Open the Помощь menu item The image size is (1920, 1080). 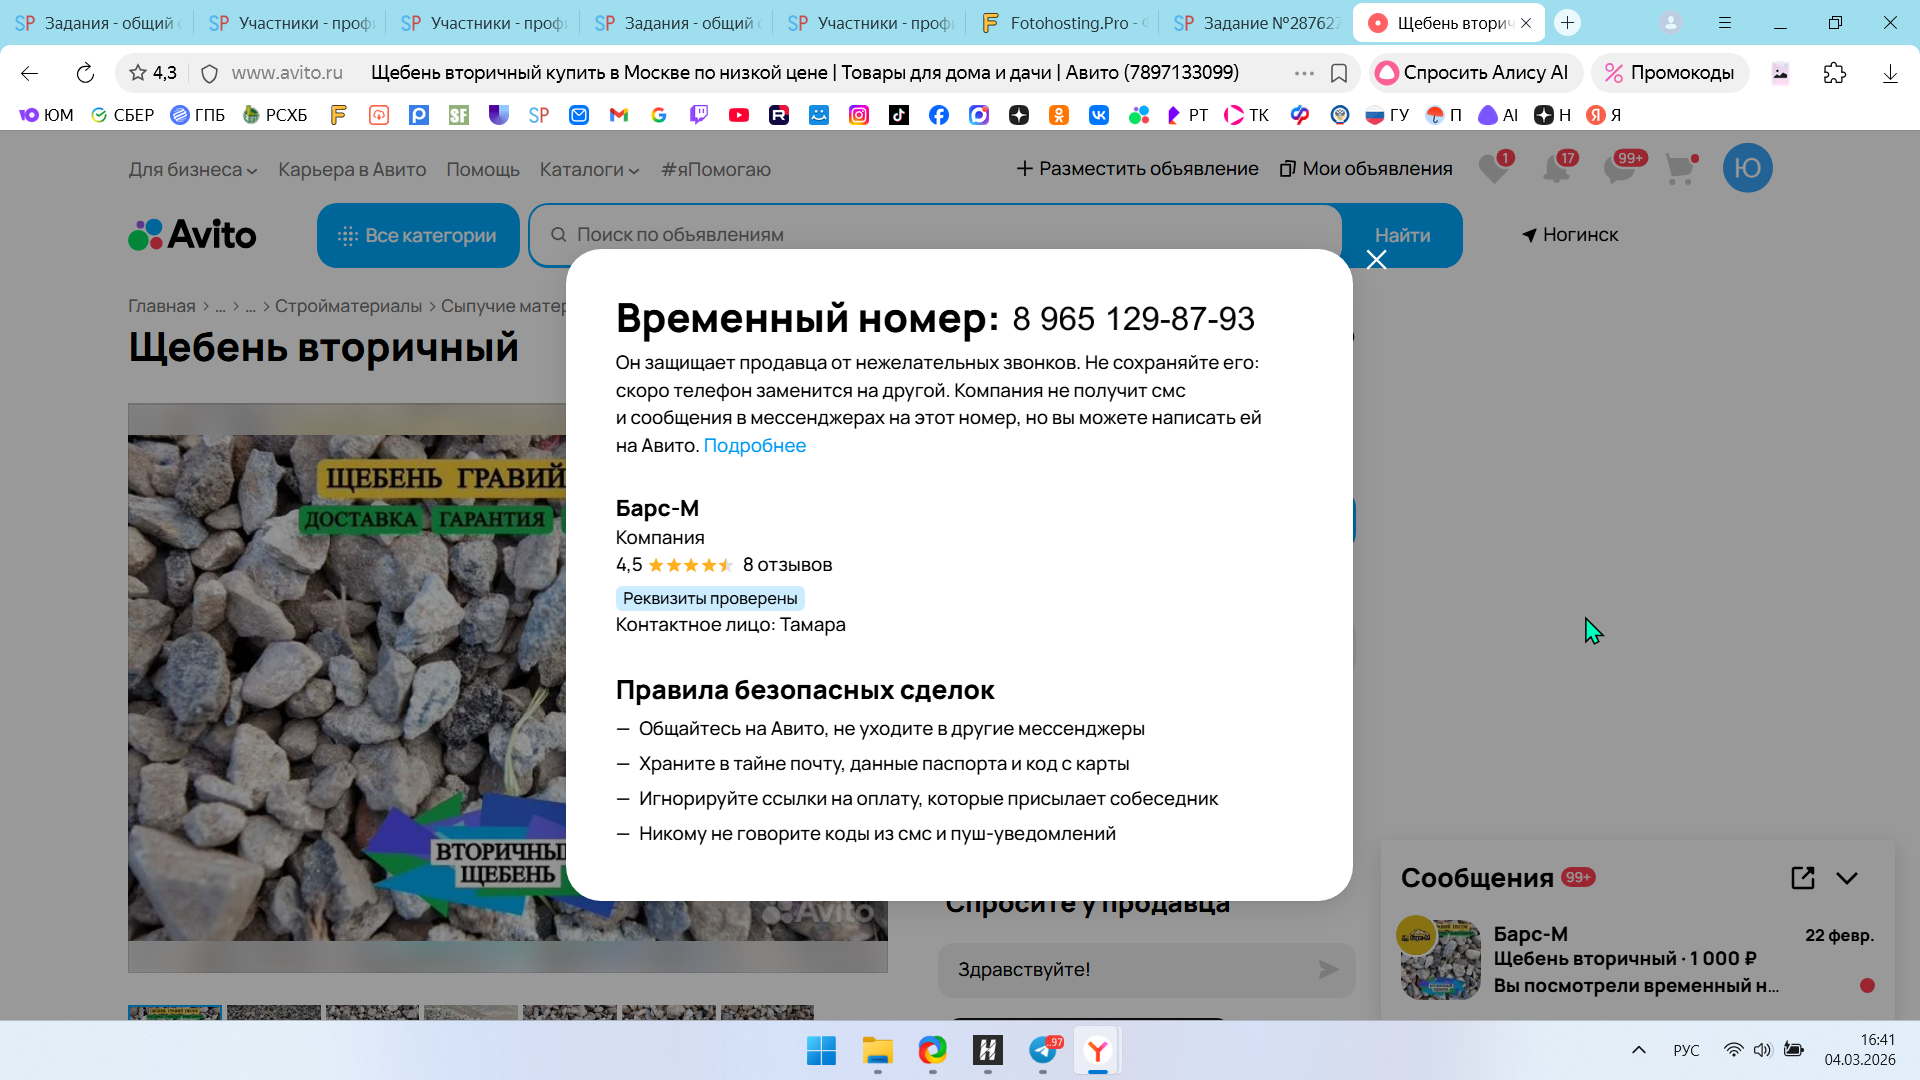(x=482, y=170)
